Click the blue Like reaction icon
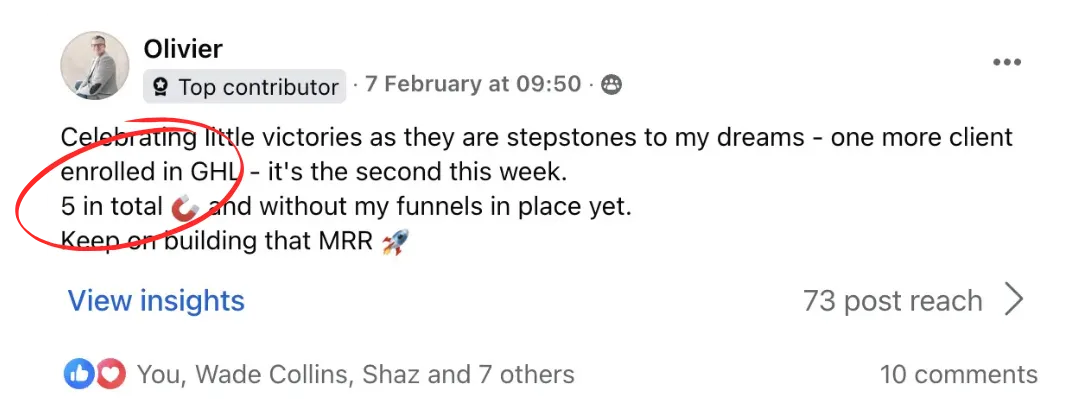The image size is (1067, 414). [79, 374]
